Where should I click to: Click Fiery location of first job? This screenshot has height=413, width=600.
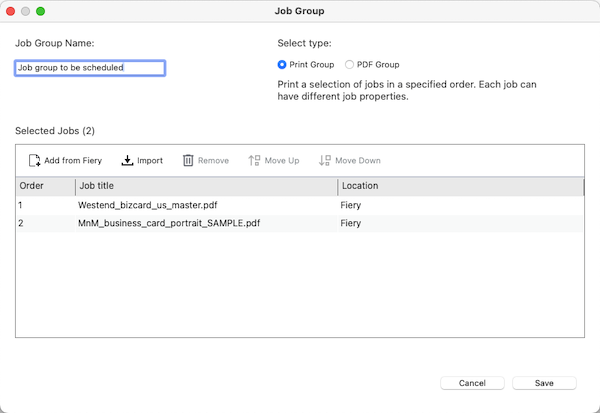click(x=351, y=205)
